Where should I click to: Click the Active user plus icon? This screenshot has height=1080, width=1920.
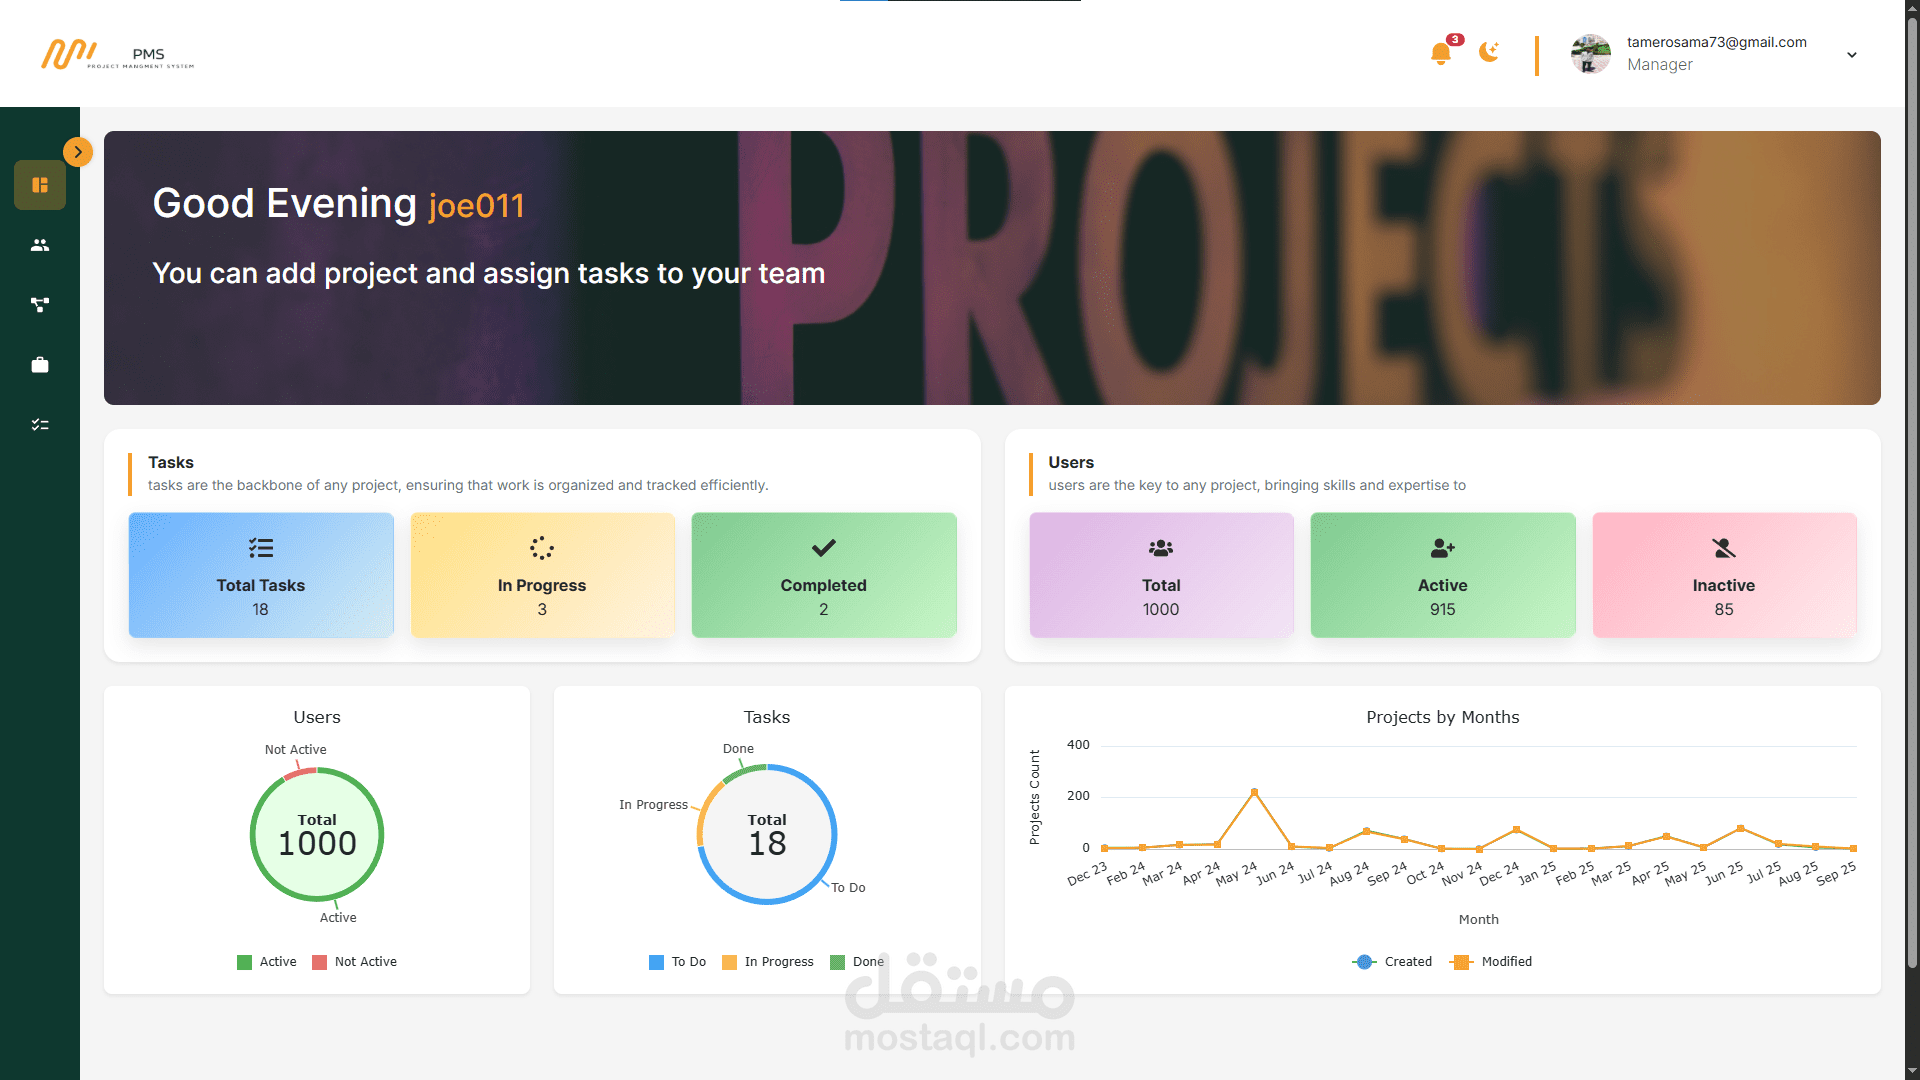pos(1443,548)
